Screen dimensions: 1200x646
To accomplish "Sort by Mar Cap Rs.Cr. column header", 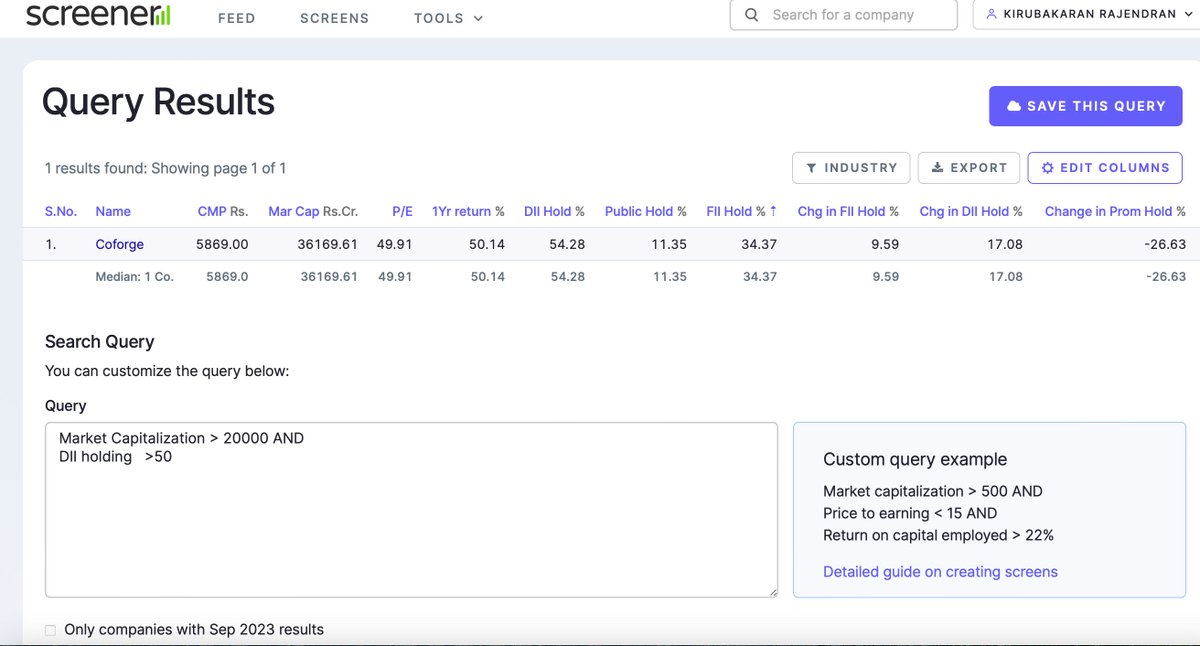I will tap(313, 212).
